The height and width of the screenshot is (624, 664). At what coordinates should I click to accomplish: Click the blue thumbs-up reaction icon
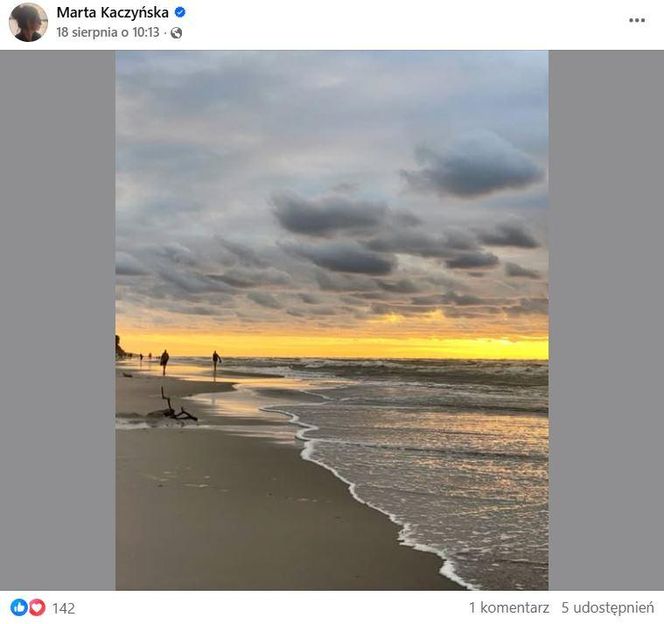click(19, 607)
